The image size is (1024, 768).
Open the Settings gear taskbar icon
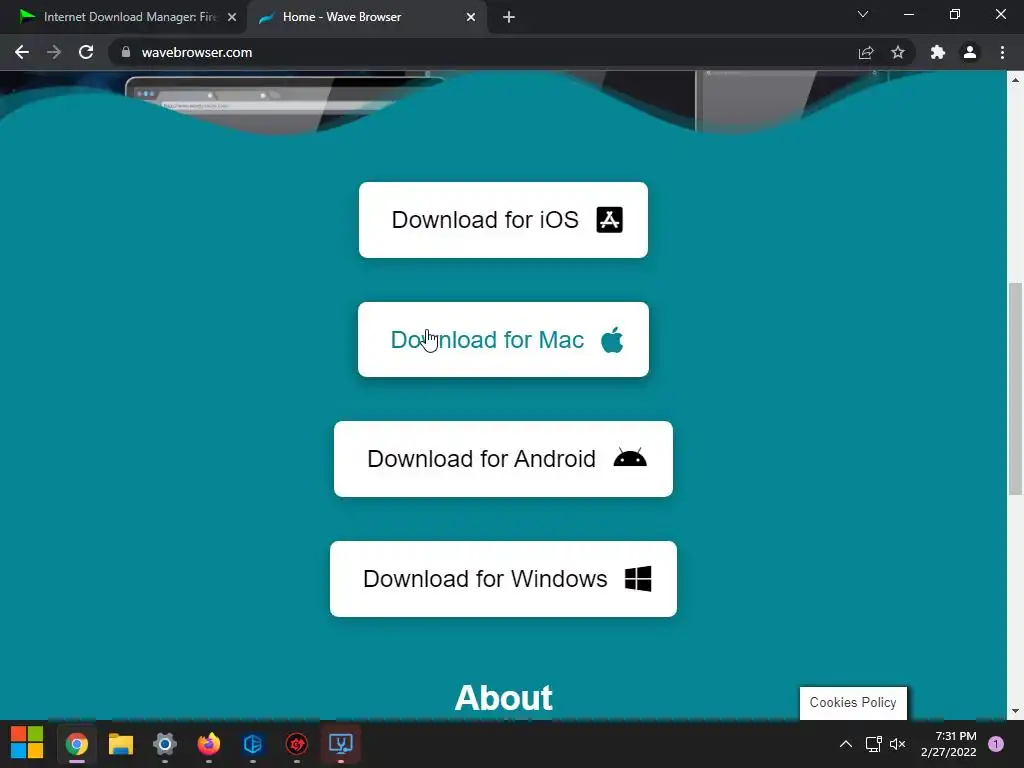[x=165, y=744]
